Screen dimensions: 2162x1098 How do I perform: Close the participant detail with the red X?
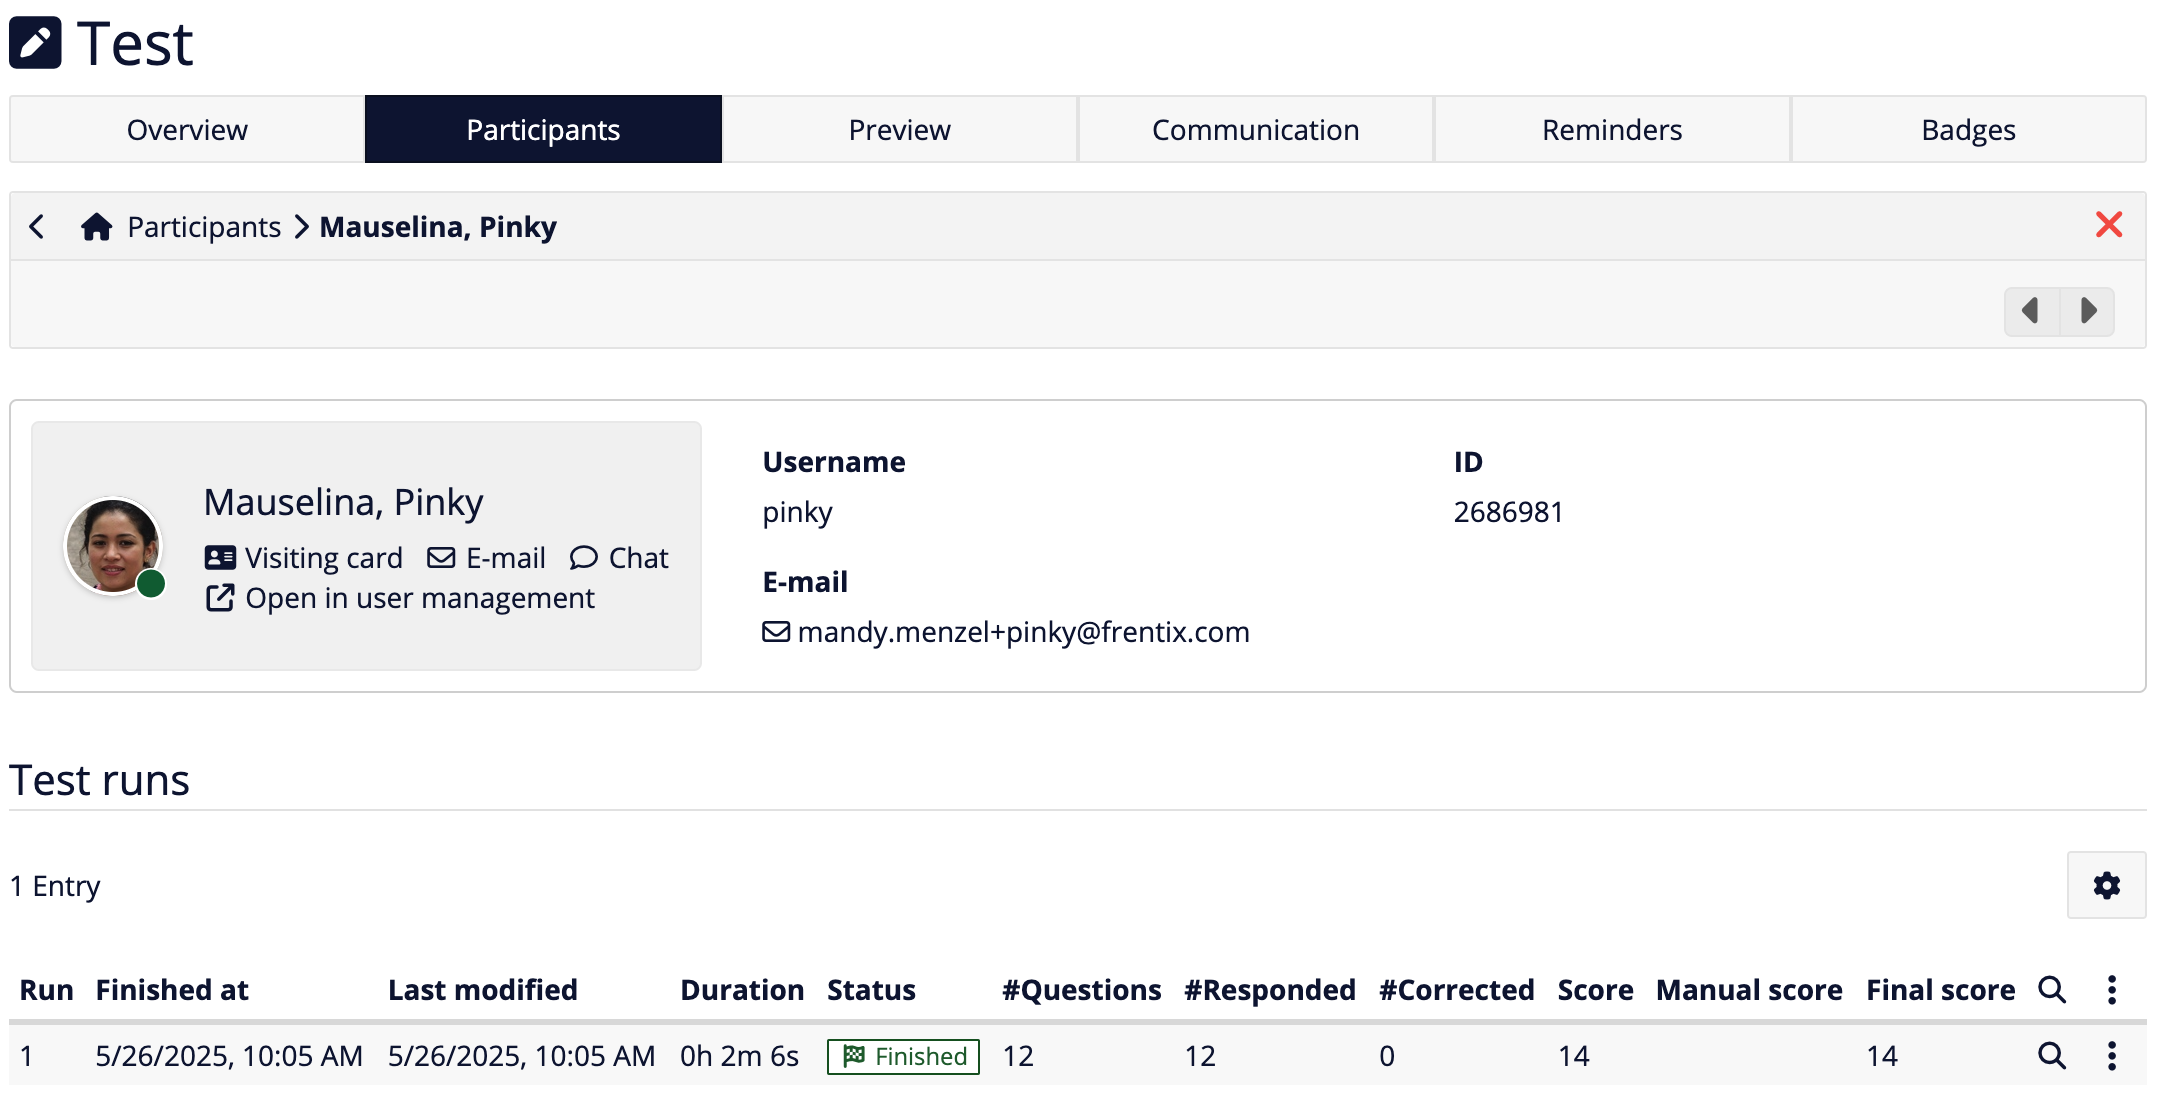tap(2110, 225)
